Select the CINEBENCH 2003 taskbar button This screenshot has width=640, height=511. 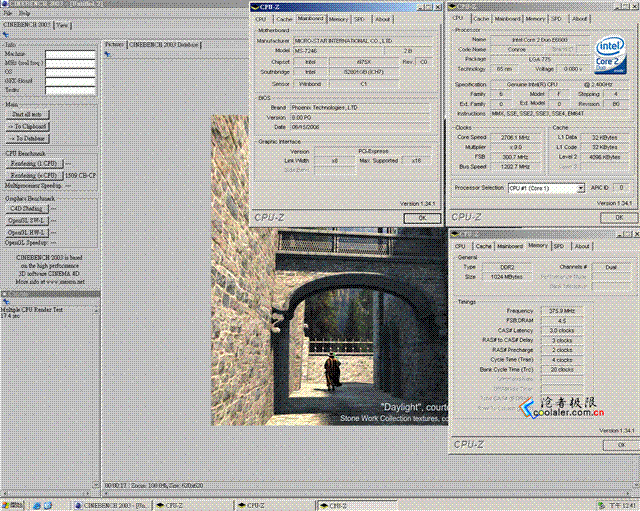coord(112,506)
